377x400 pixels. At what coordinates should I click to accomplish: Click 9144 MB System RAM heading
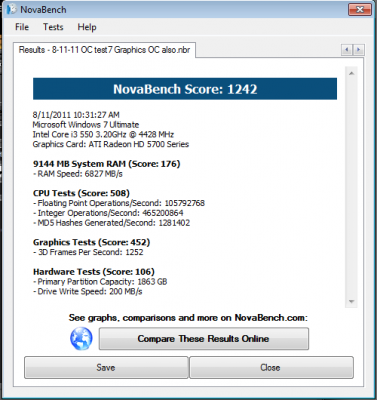pos(106,164)
